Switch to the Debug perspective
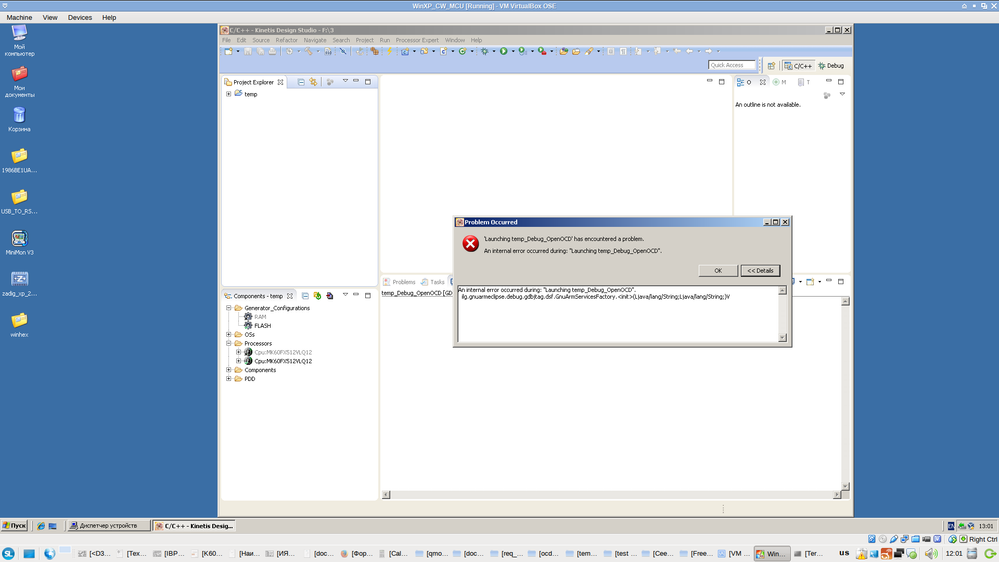Image resolution: width=999 pixels, height=562 pixels. pyautogui.click(x=831, y=66)
